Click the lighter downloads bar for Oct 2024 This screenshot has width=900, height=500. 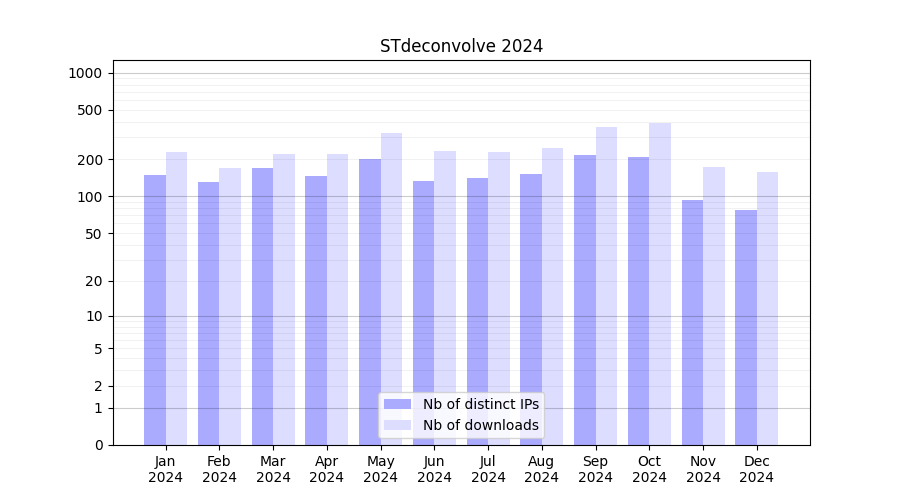(x=660, y=284)
